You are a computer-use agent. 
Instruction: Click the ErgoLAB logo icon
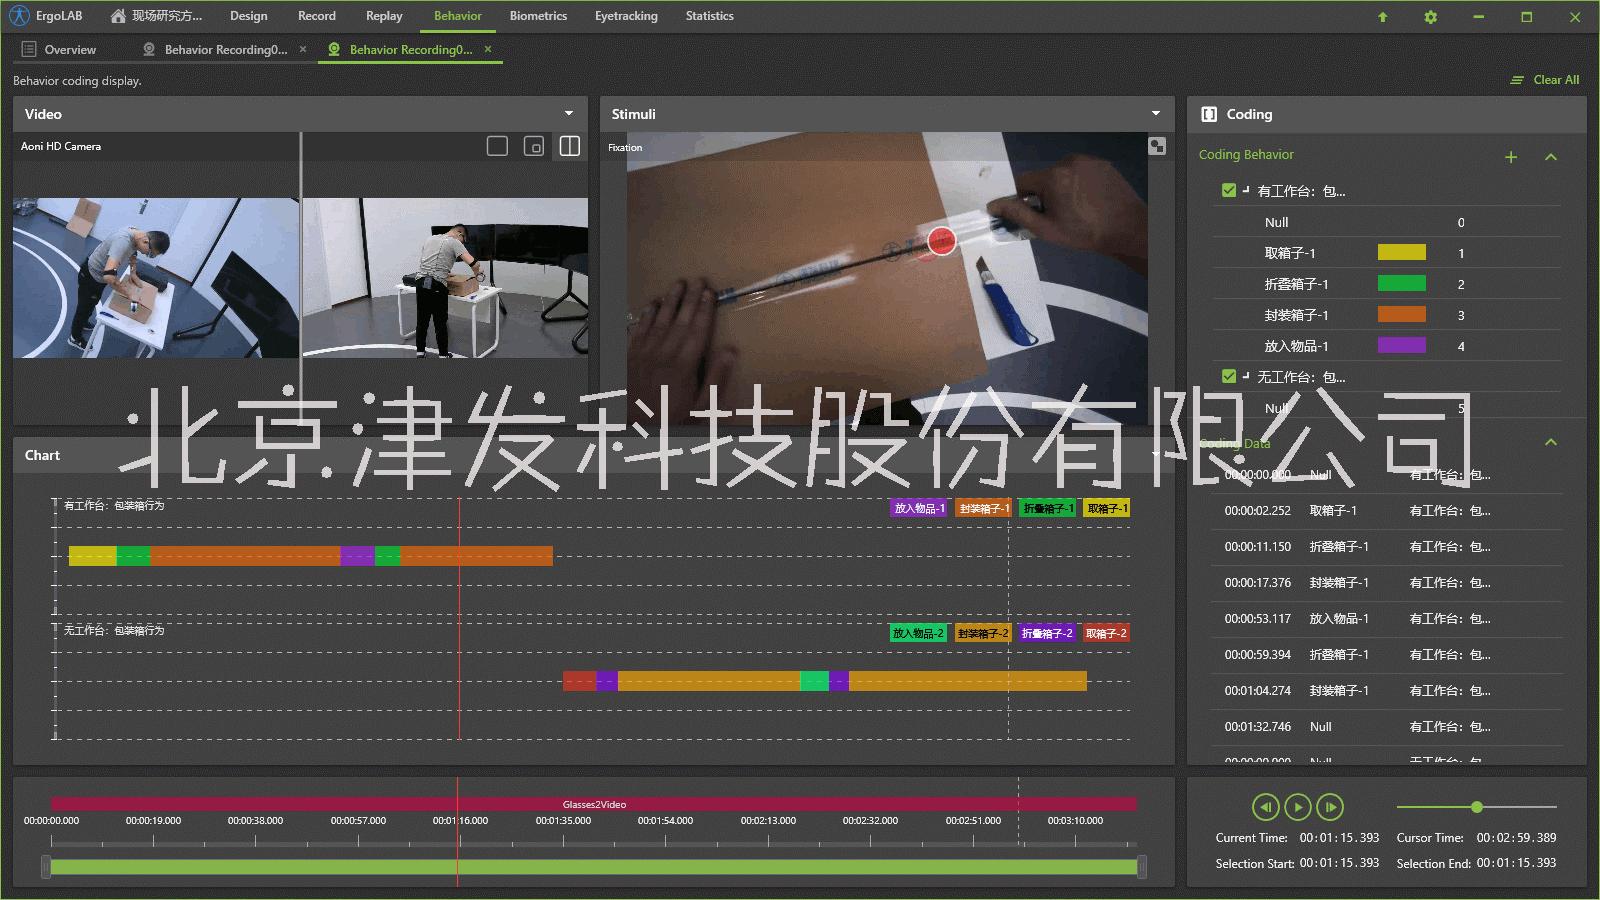pos(19,16)
